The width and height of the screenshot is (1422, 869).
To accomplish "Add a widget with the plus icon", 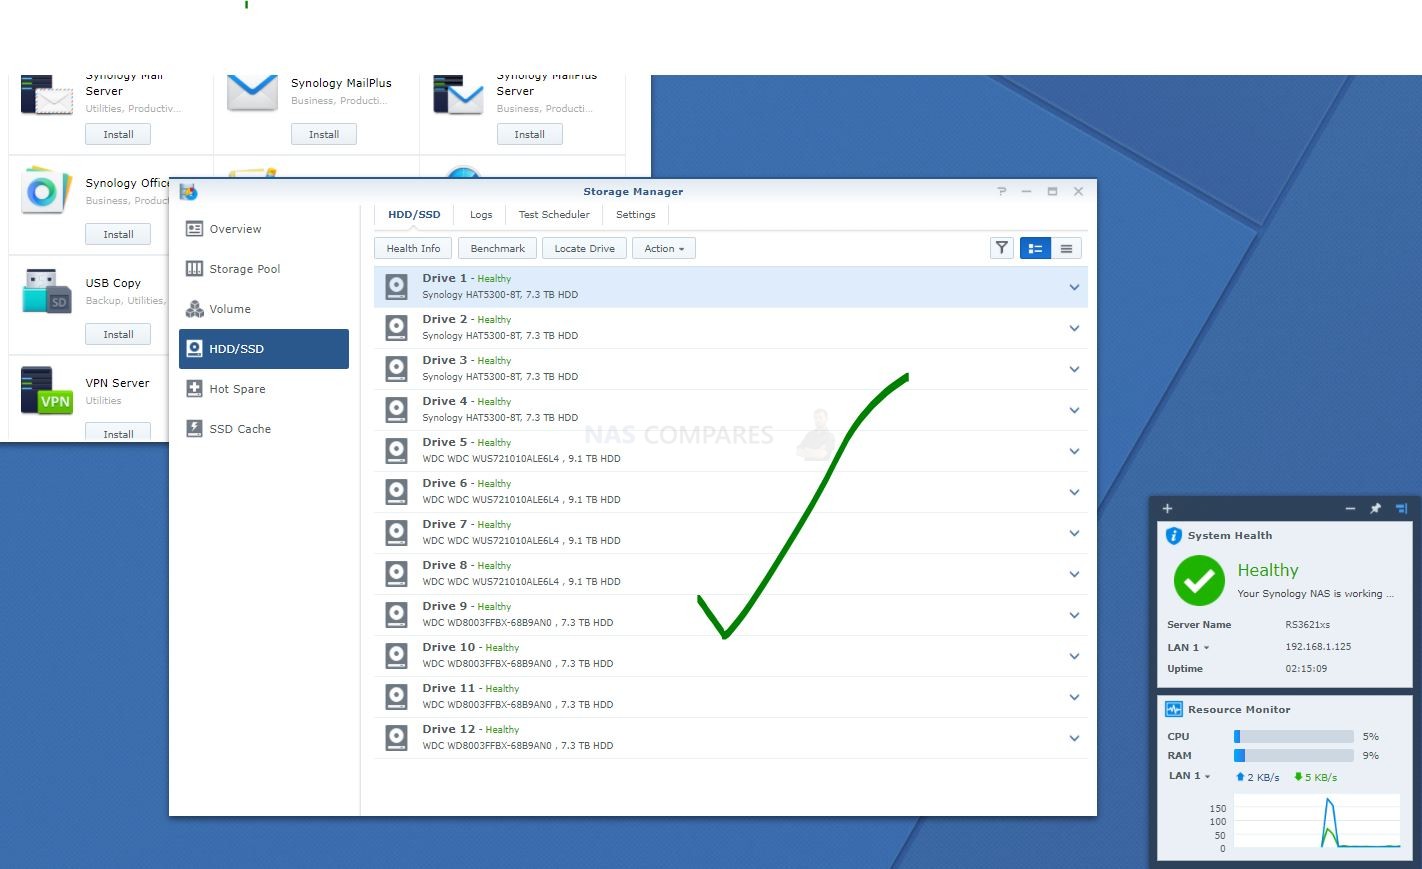I will coord(1167,508).
